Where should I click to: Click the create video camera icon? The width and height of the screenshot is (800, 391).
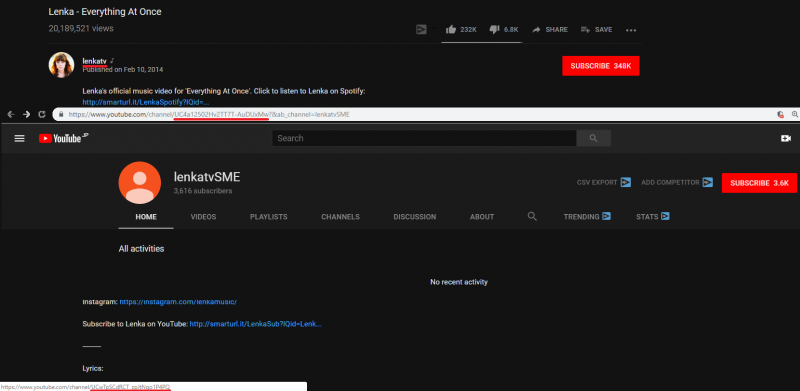[x=786, y=138]
